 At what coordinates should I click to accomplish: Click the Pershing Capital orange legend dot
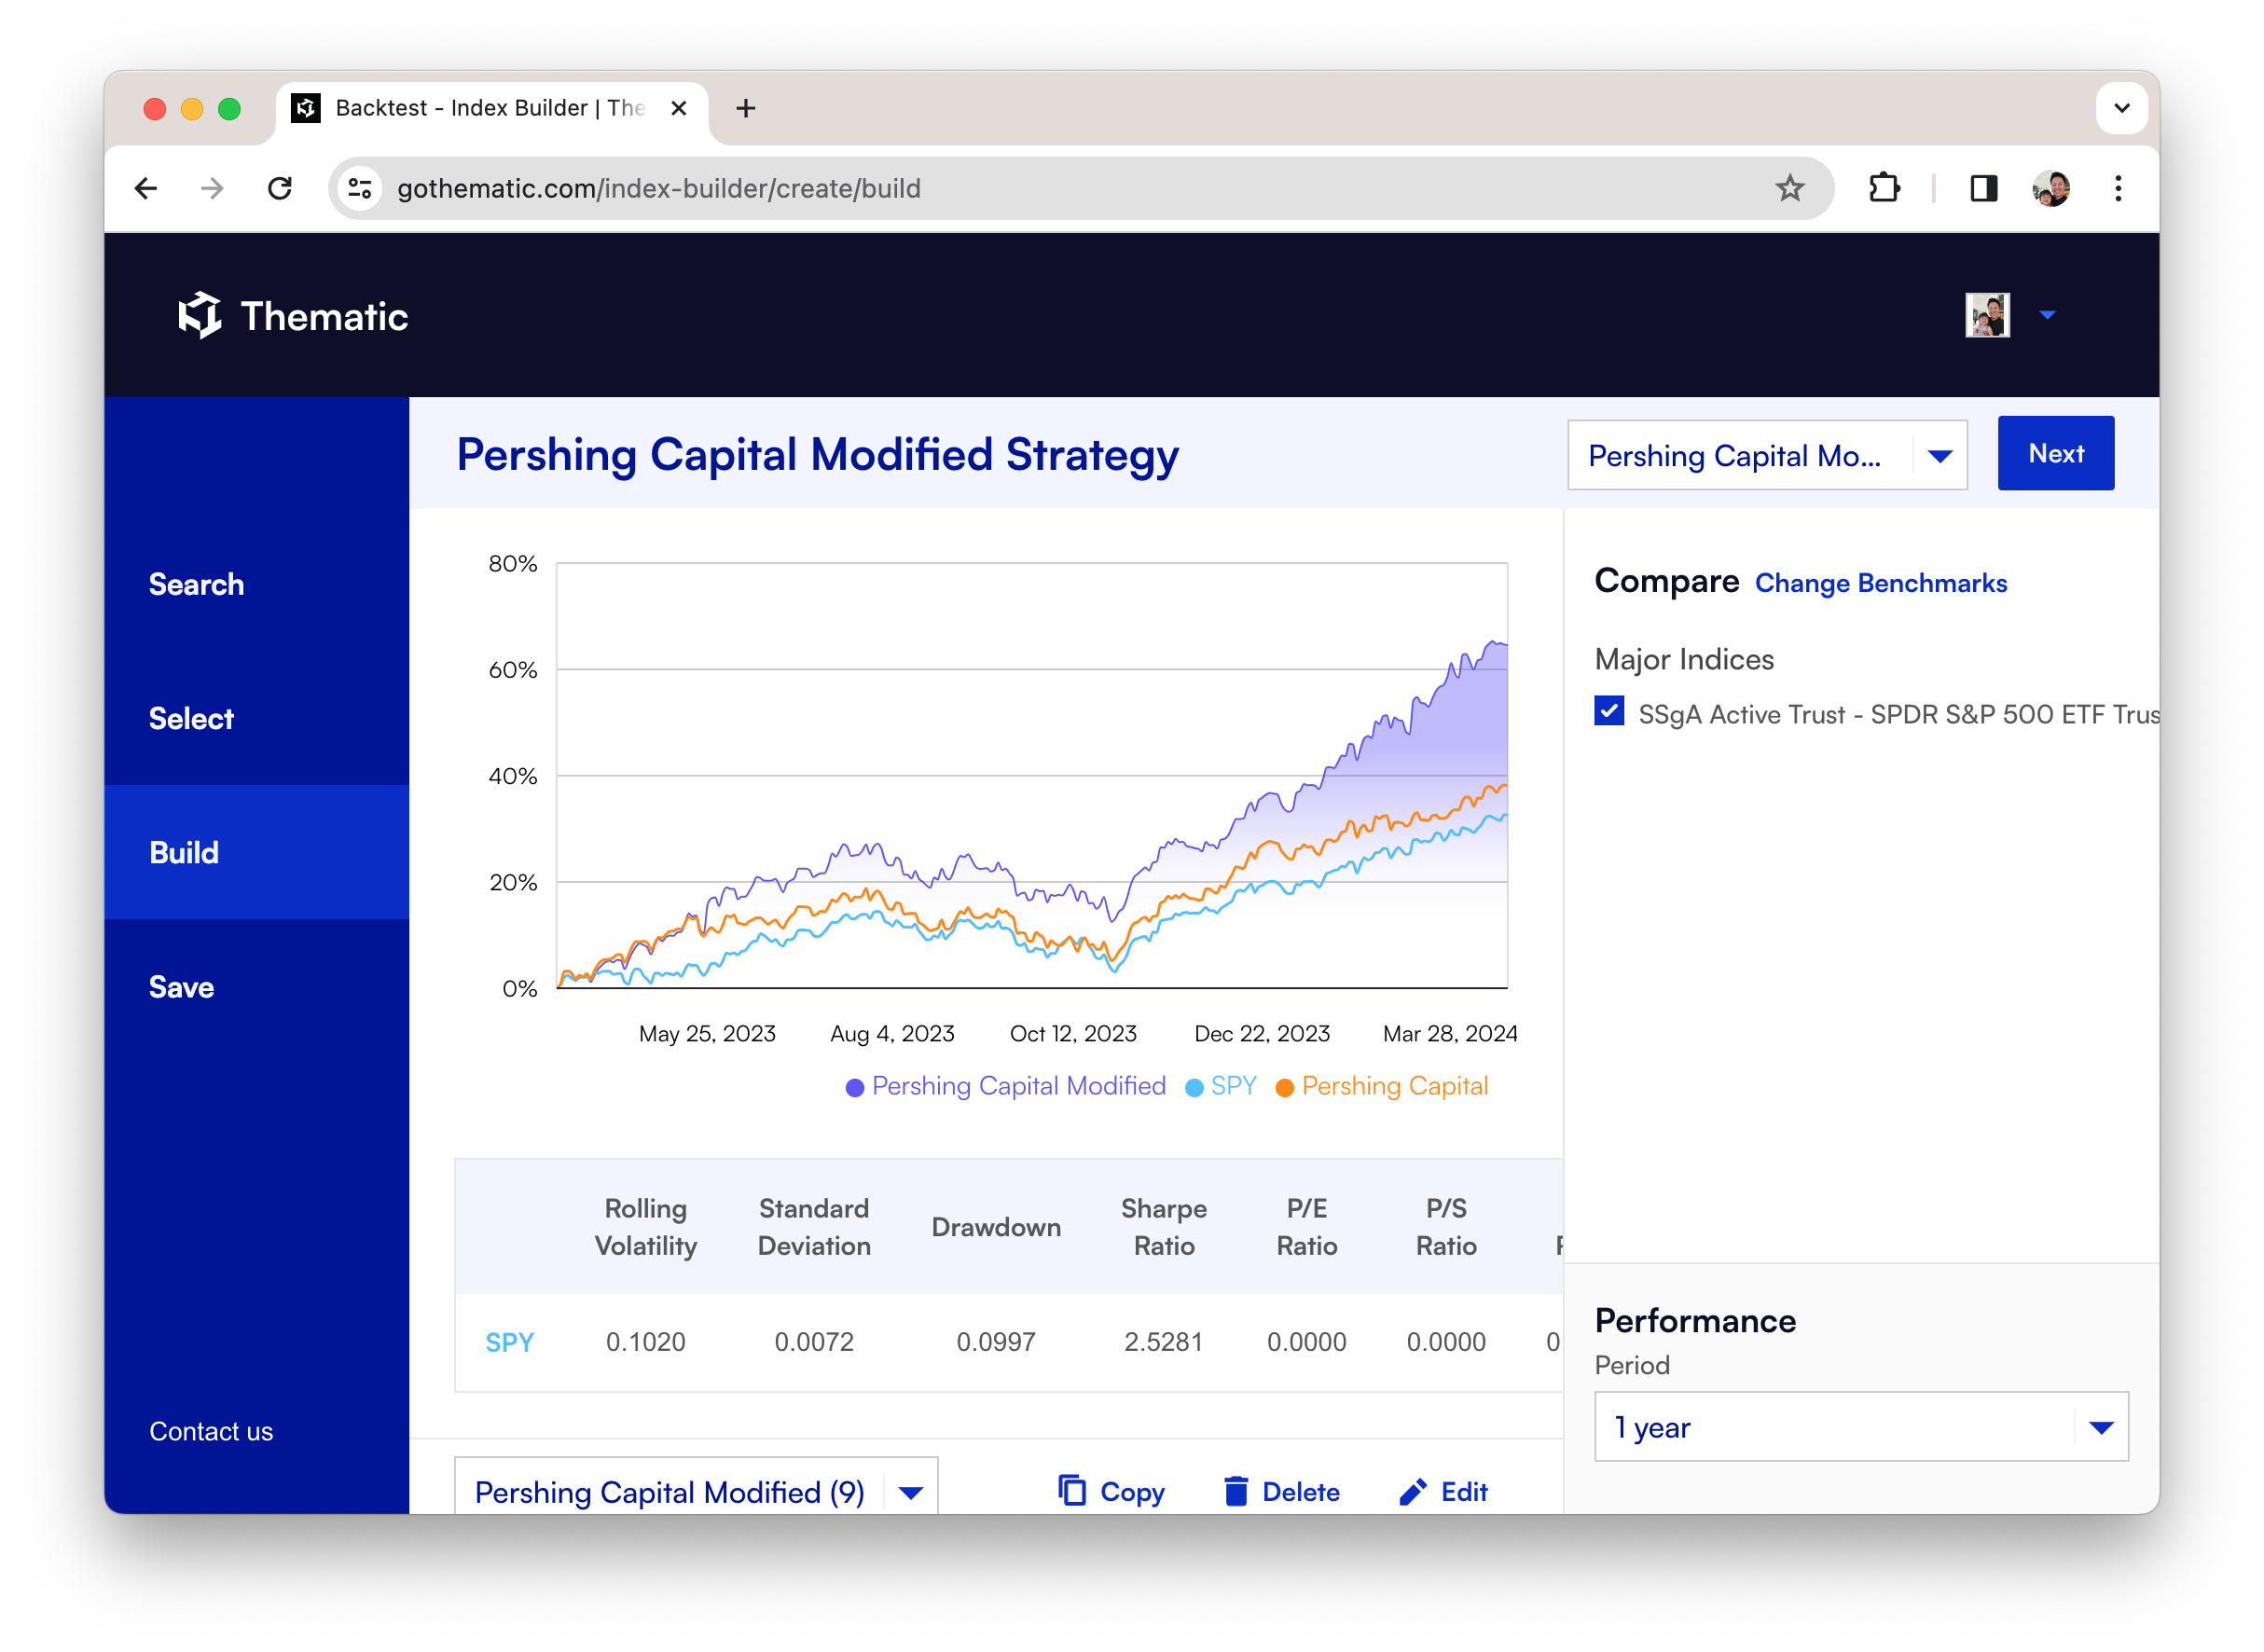coord(1284,1088)
